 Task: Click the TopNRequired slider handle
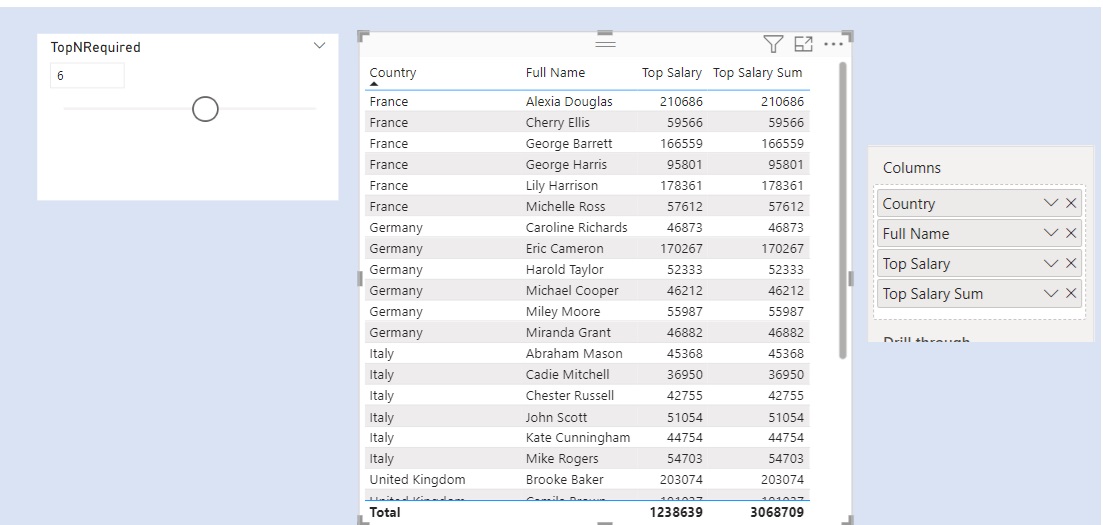205,109
